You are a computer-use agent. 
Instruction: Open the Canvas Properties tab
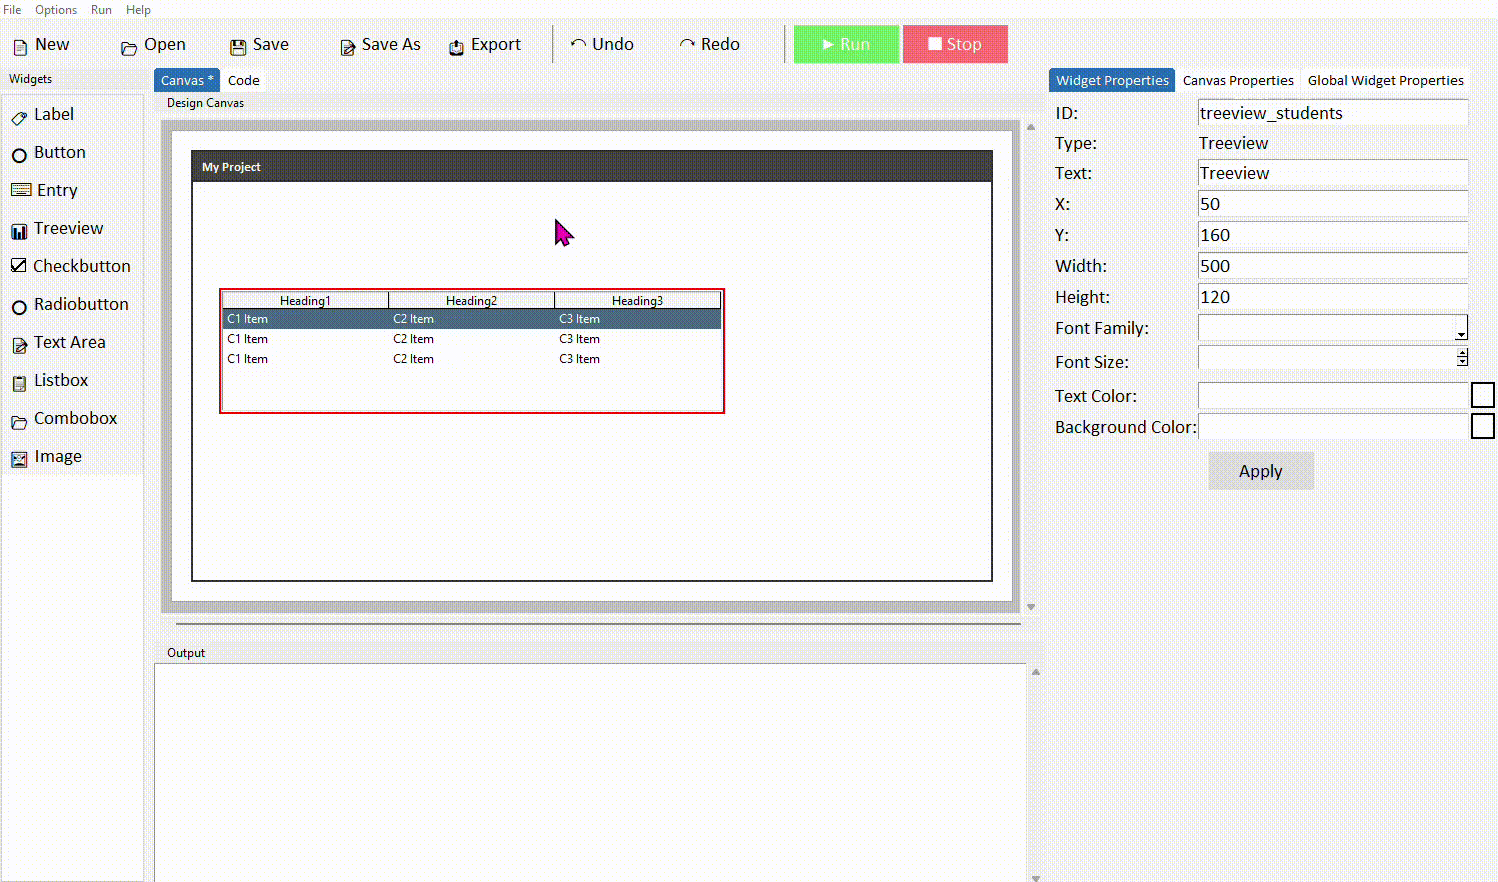pos(1237,80)
